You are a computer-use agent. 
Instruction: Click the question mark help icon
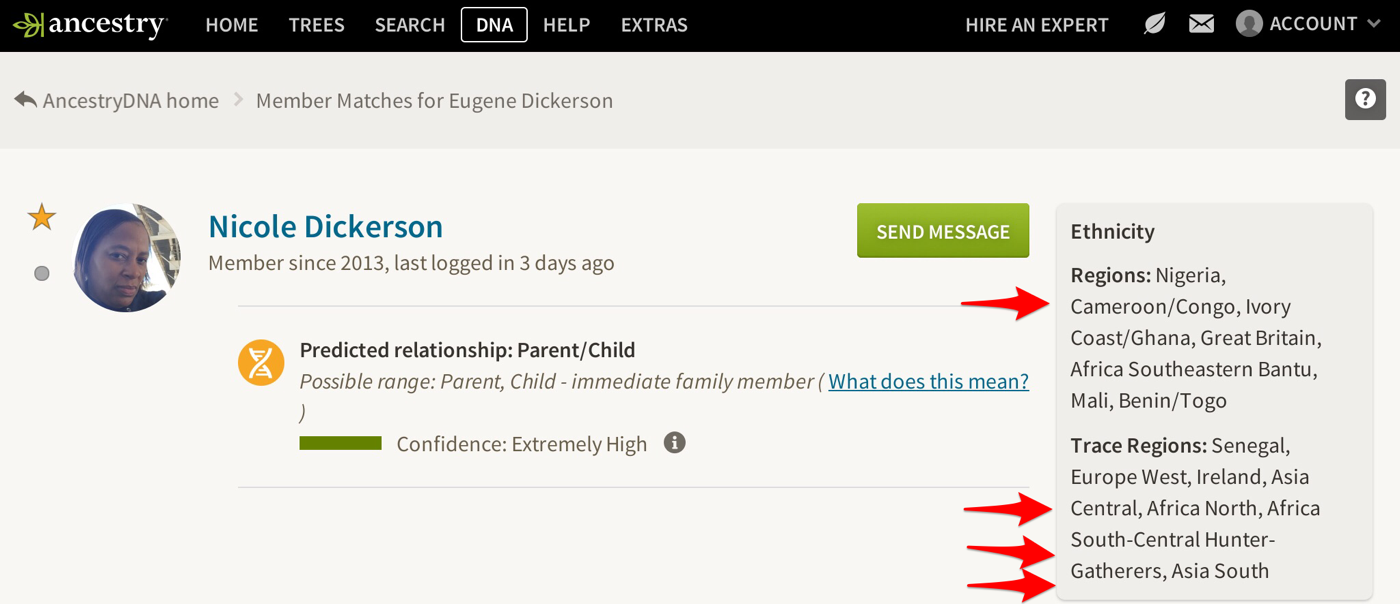1365,100
